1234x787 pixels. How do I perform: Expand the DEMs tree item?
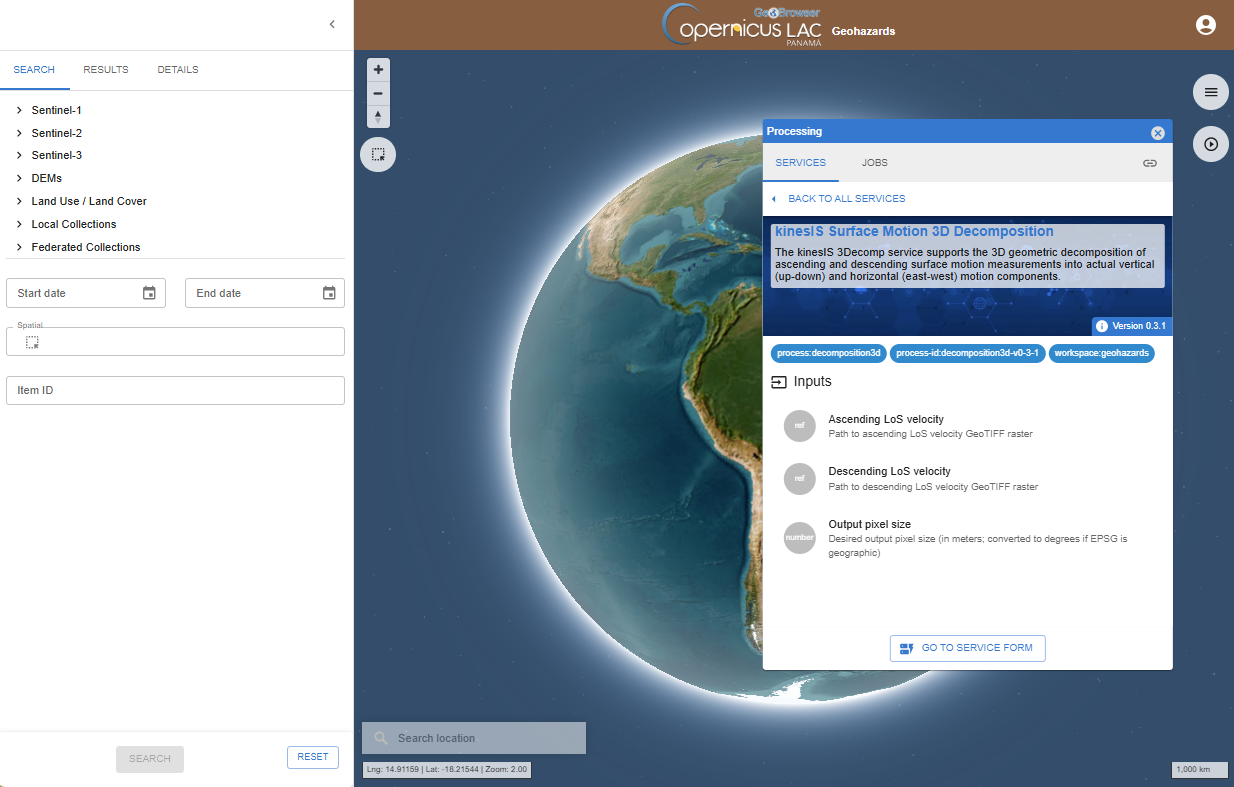pos(20,178)
